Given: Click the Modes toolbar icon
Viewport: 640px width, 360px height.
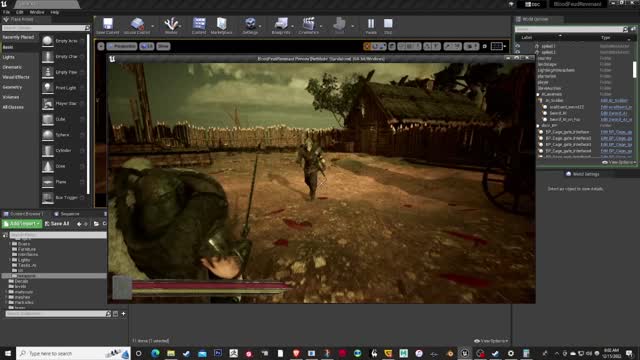Looking at the screenshot, I should [x=171, y=23].
